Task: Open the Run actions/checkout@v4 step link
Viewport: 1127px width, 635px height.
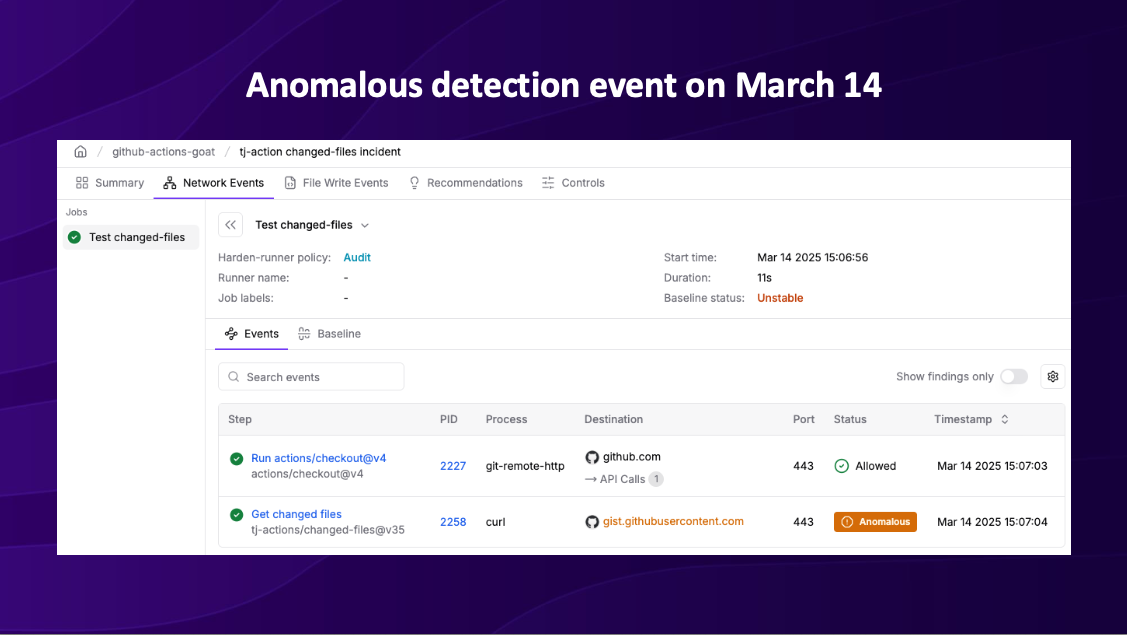Action: tap(318, 458)
